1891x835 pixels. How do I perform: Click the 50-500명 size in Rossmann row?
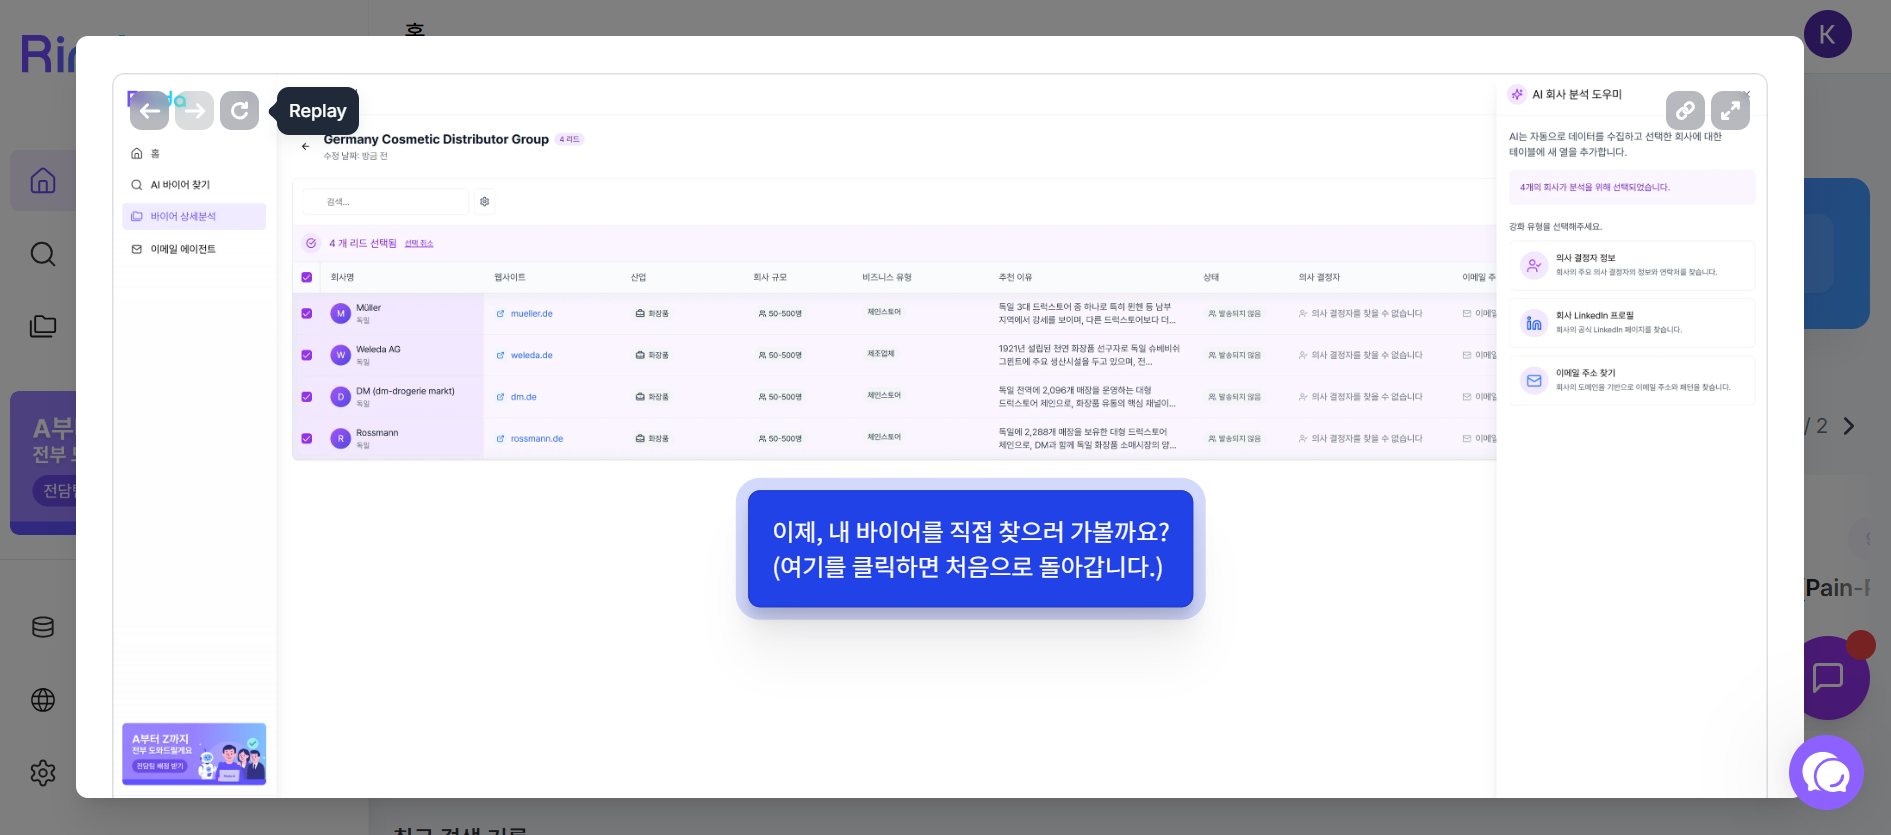(x=780, y=439)
